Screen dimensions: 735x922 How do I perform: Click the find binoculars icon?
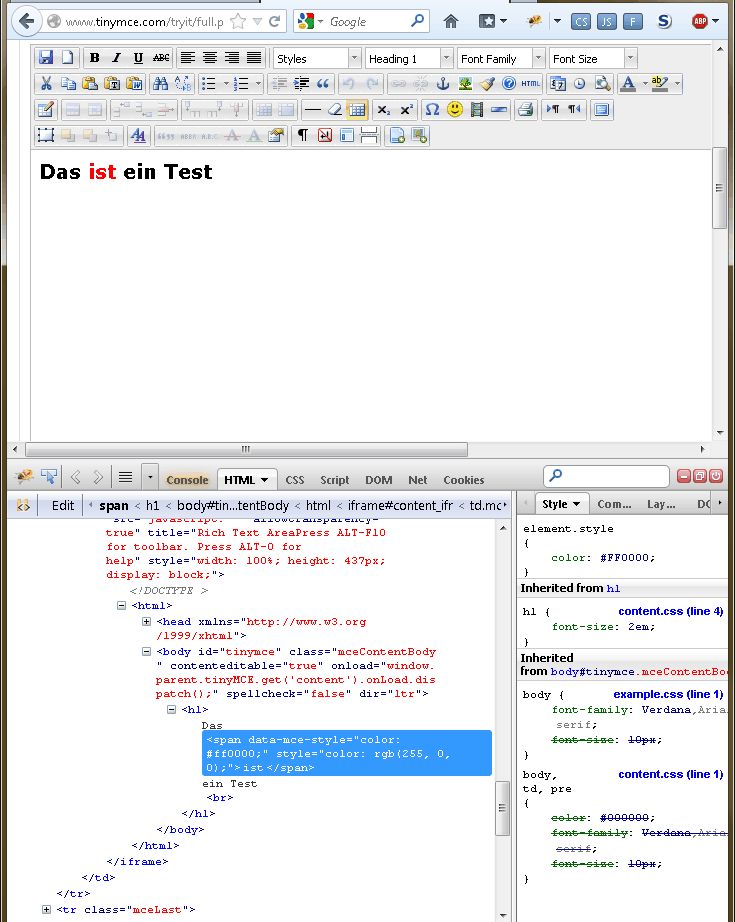(160, 83)
